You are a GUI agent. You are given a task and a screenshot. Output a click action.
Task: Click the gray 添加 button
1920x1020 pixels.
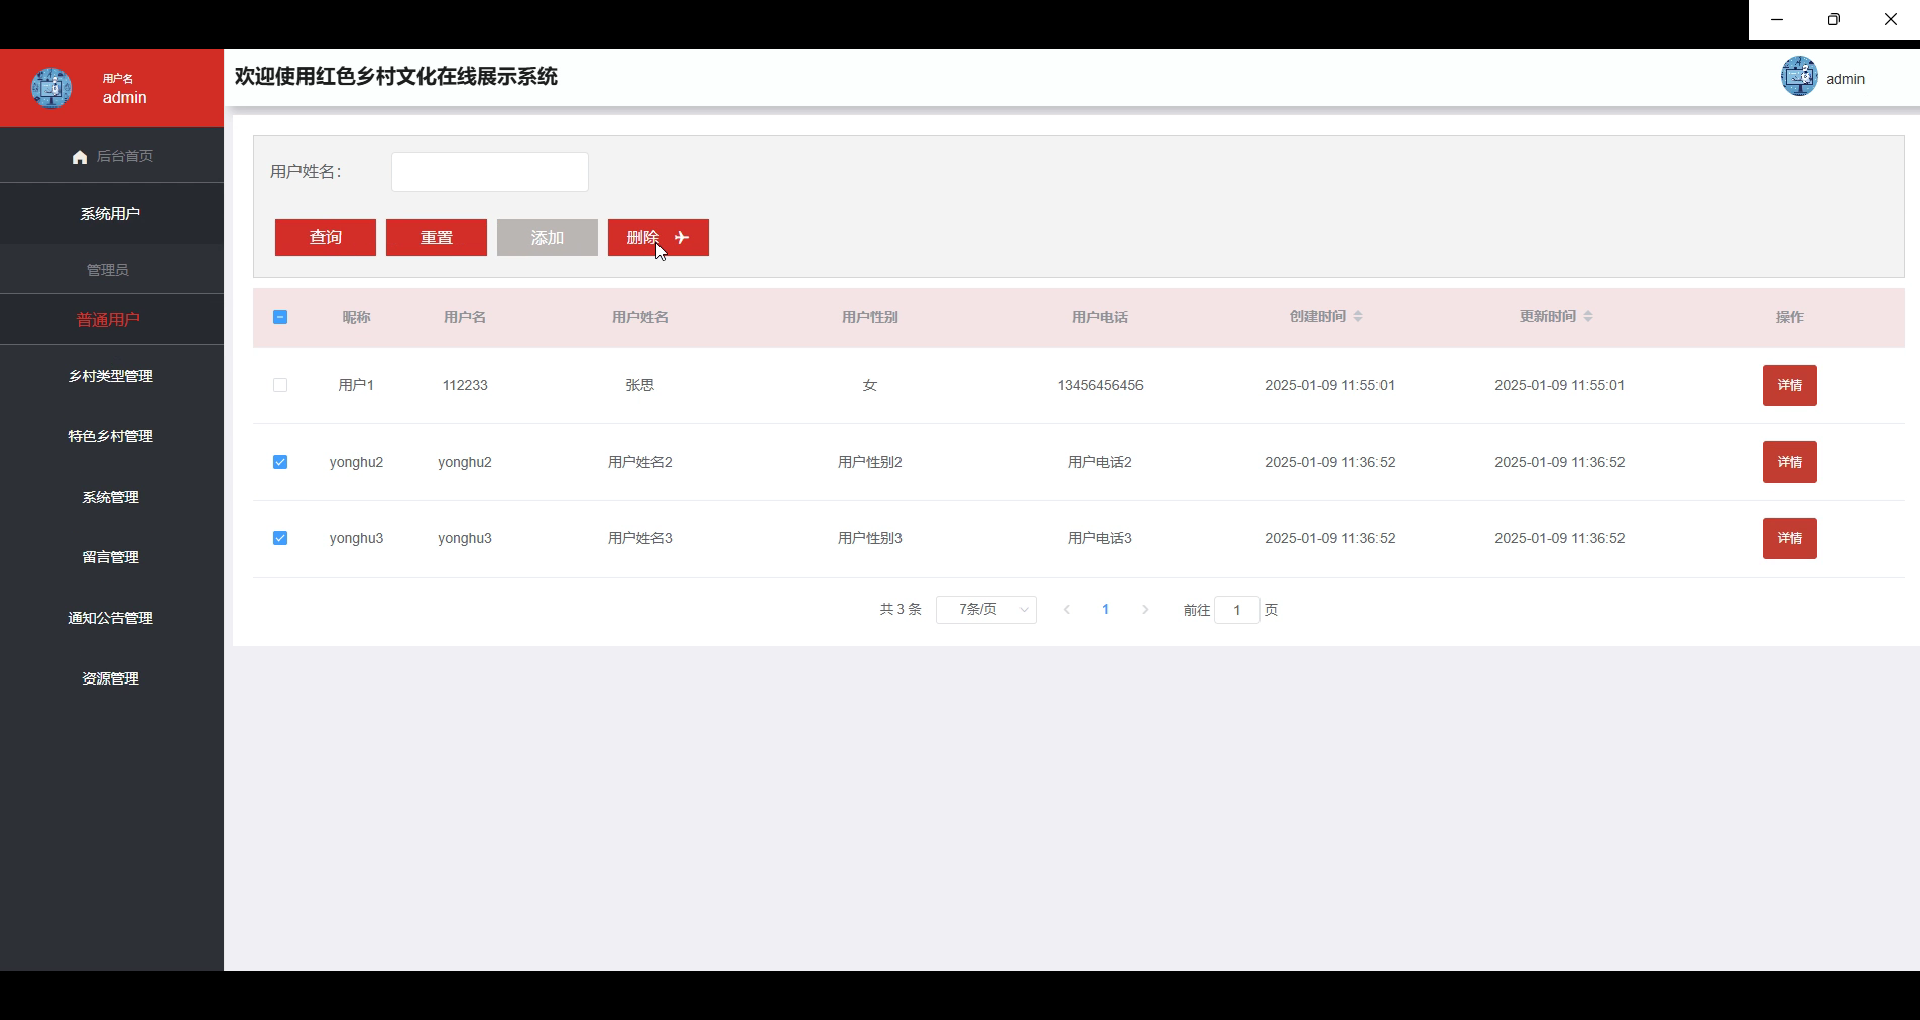pos(547,237)
